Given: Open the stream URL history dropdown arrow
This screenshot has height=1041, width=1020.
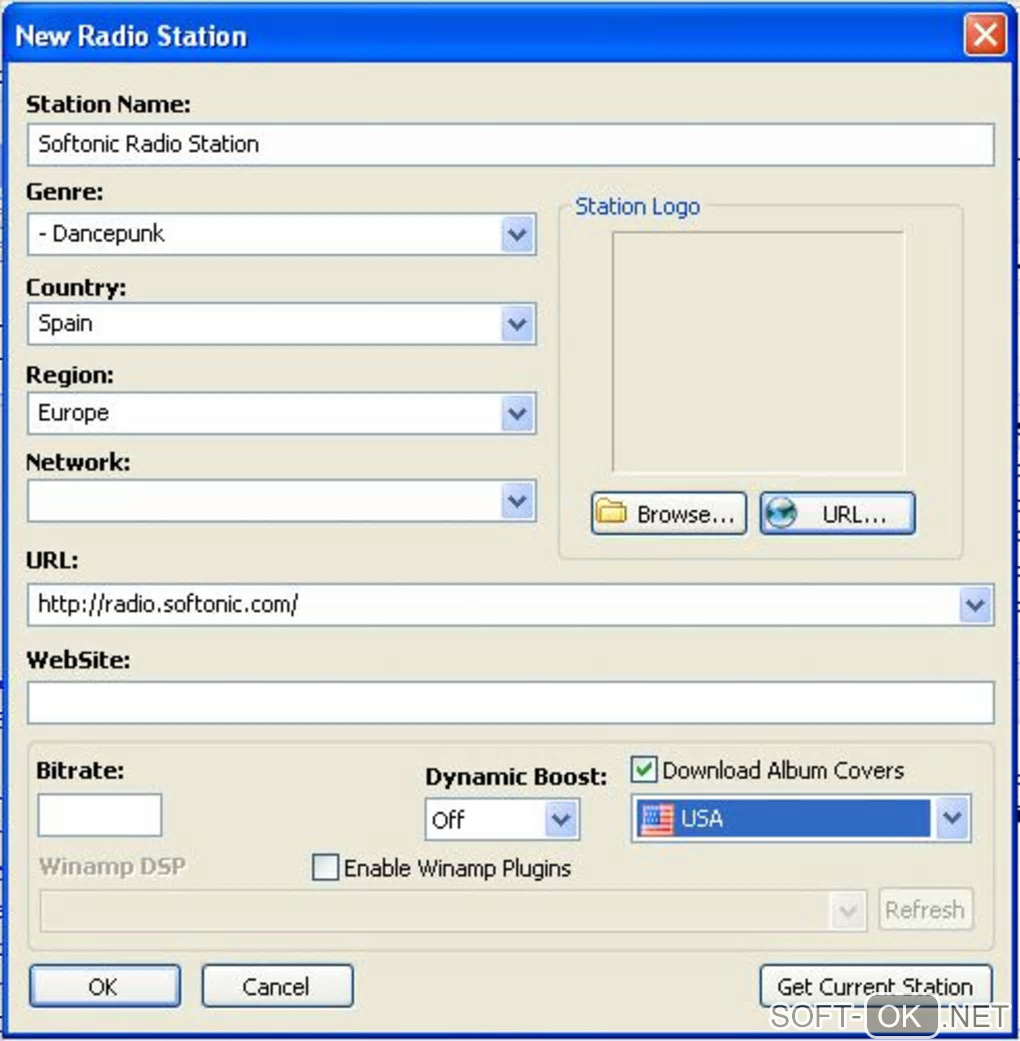Looking at the screenshot, I should point(976,605).
